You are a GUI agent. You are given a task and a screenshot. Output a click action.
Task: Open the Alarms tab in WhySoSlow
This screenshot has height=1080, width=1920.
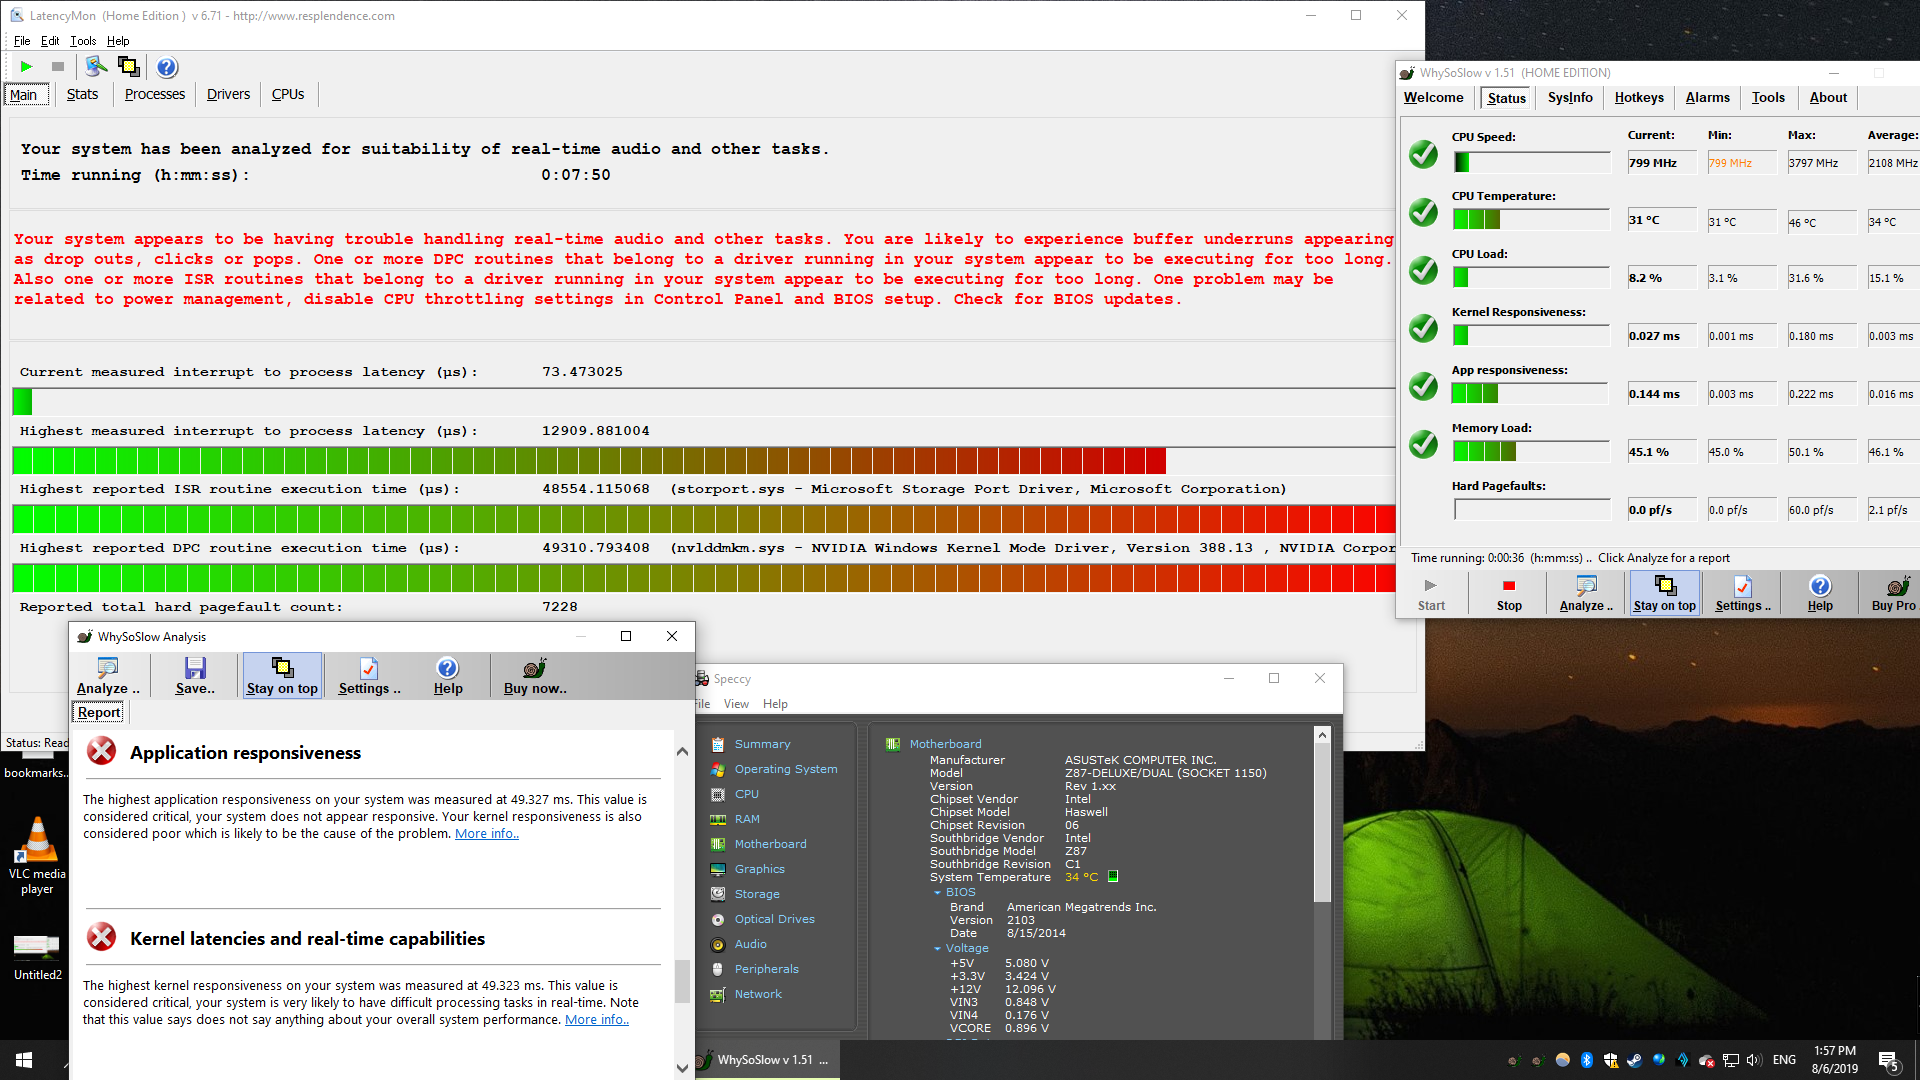[1707, 97]
